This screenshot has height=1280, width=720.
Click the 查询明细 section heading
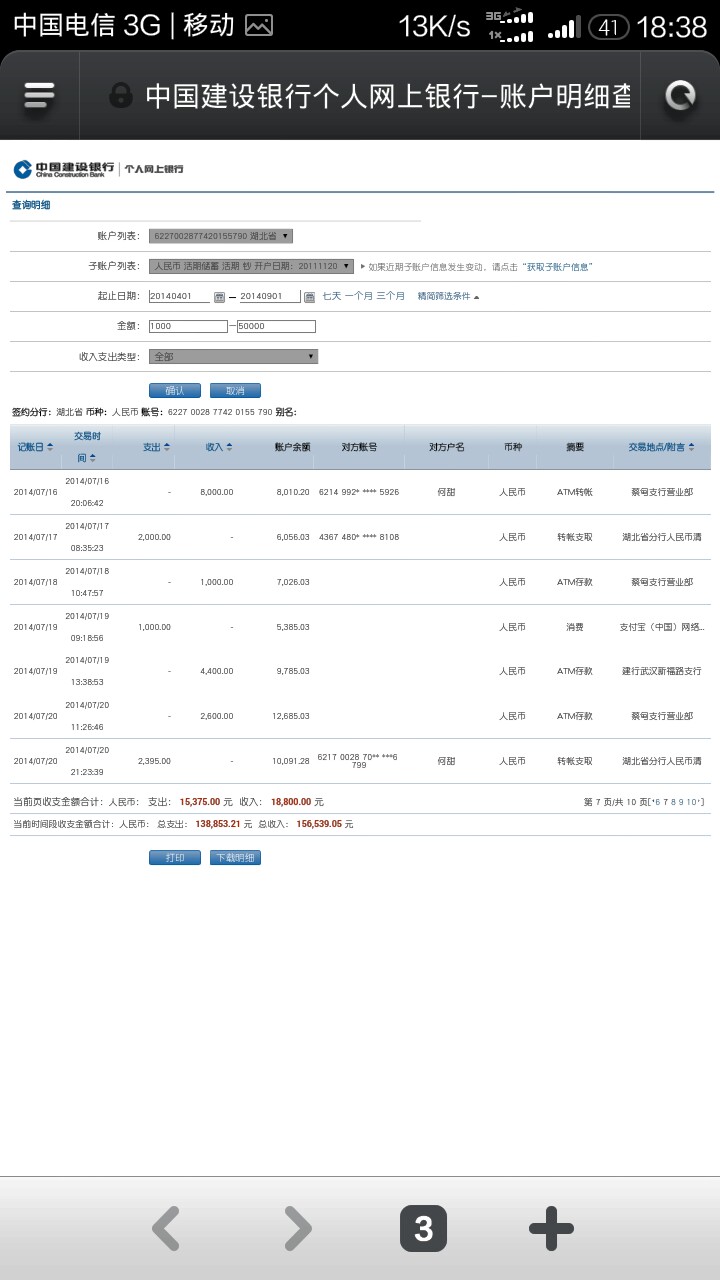pyautogui.click(x=31, y=206)
